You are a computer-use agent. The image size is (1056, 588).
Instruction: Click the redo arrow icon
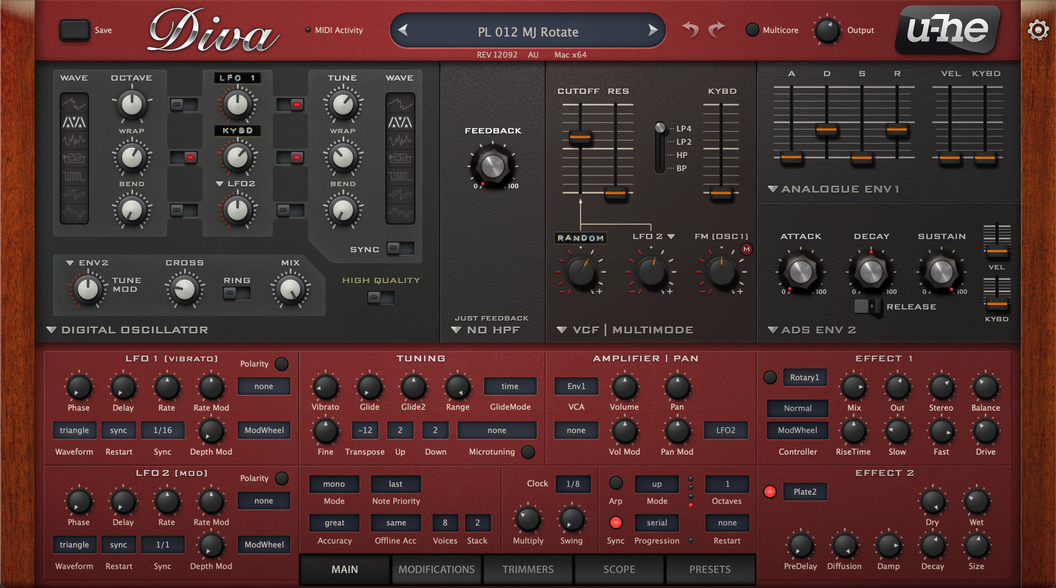pos(716,30)
